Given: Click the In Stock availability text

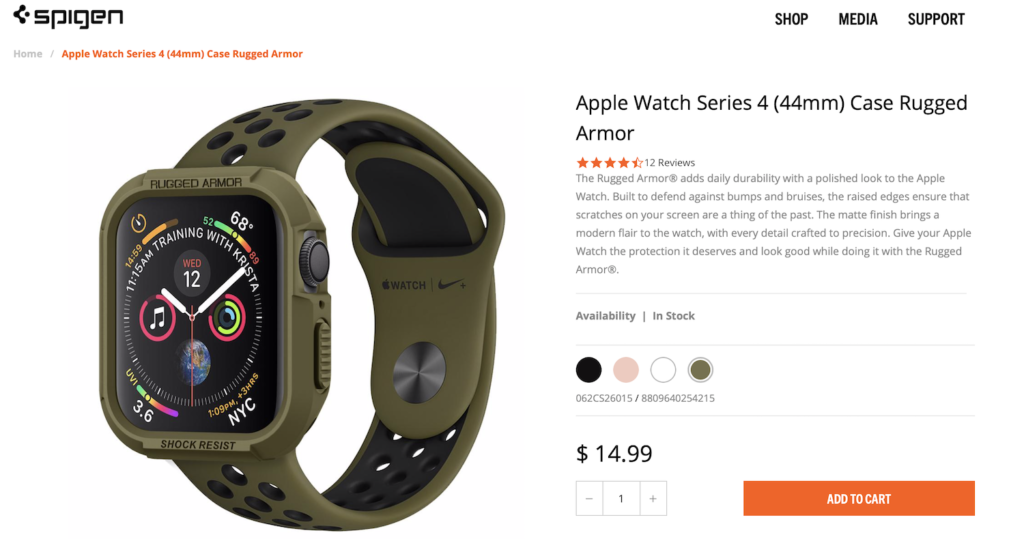Looking at the screenshot, I should click(x=673, y=316).
